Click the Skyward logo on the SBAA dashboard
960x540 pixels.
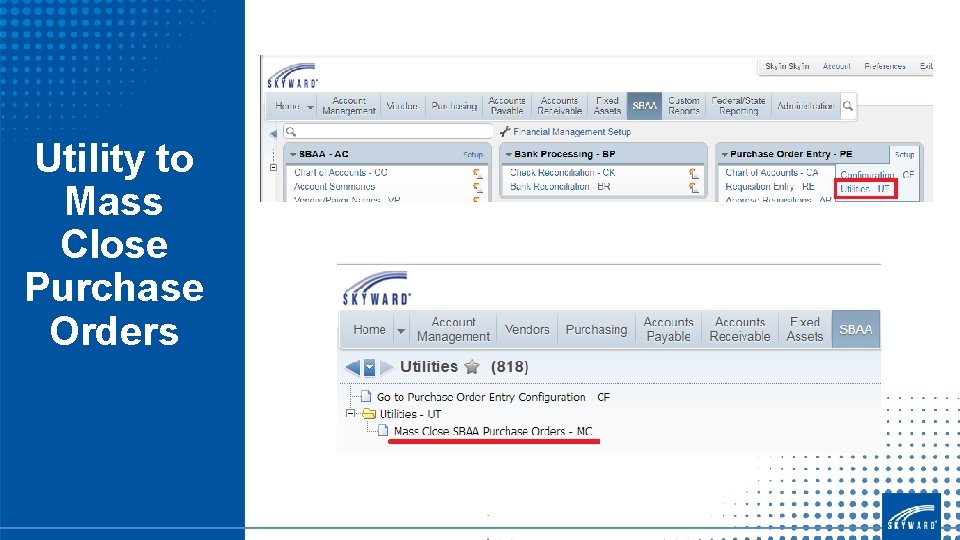coord(293,76)
